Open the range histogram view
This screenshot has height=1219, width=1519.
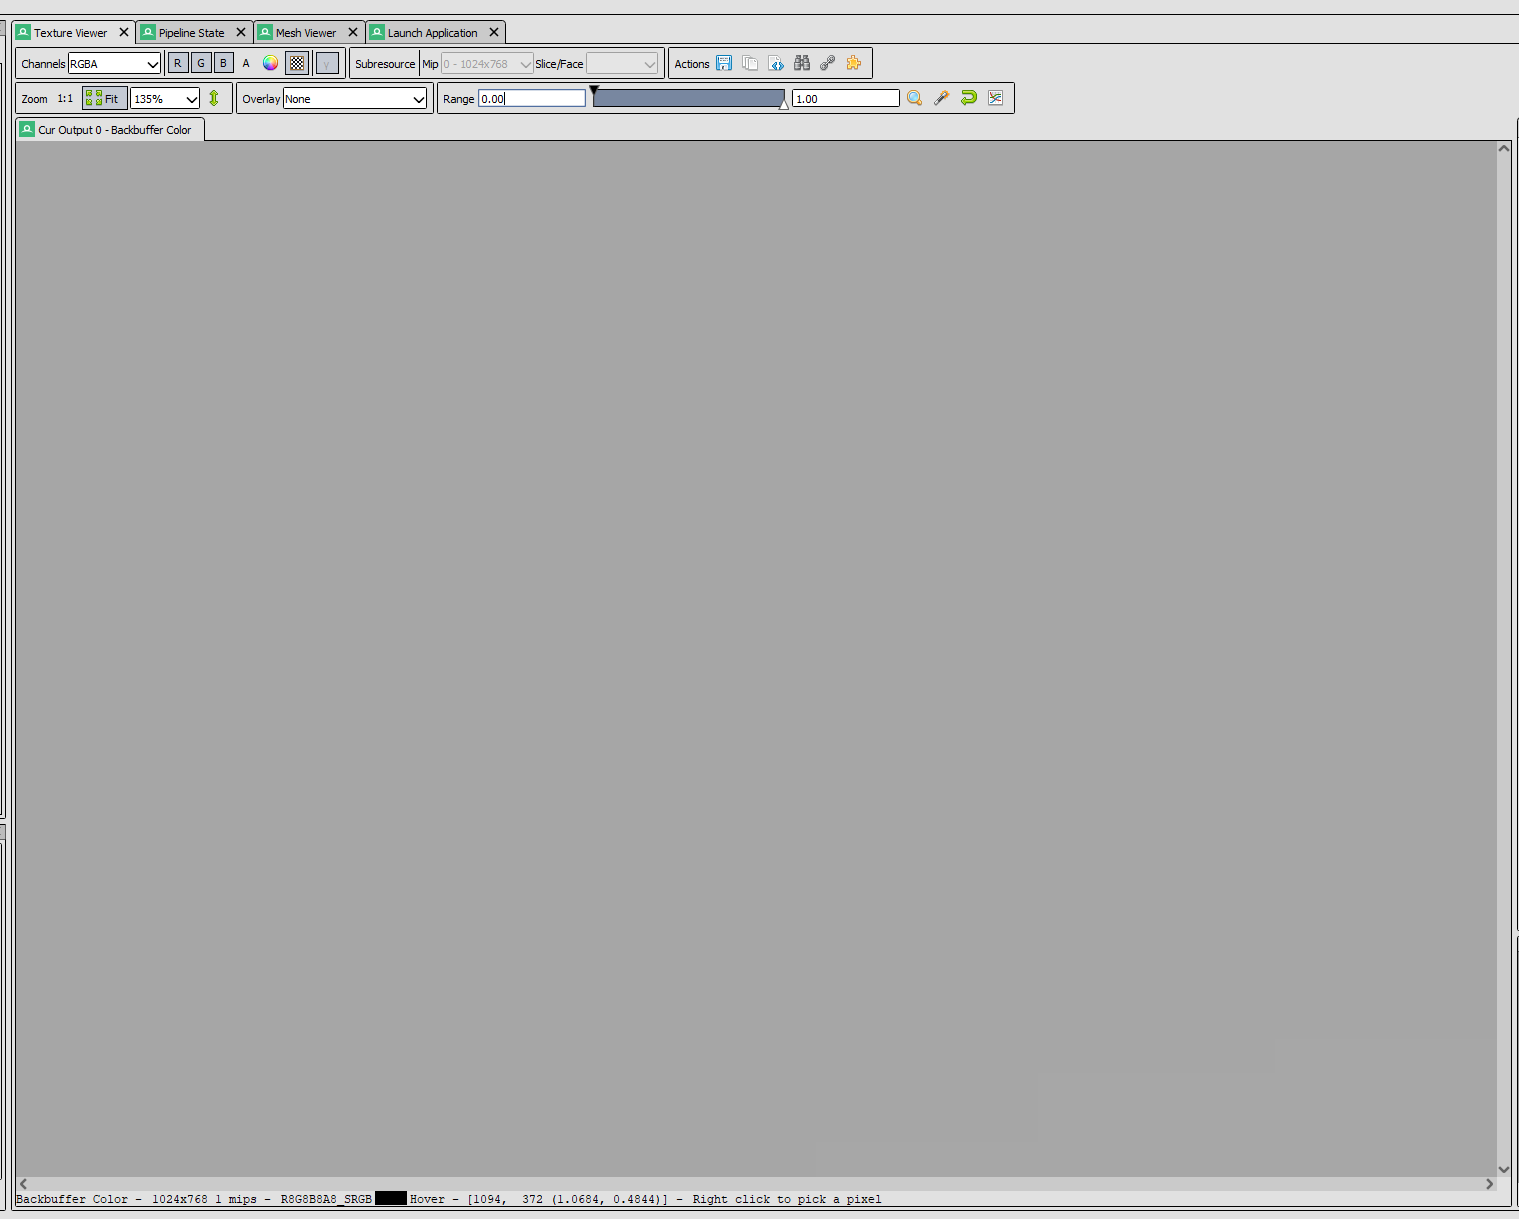coord(996,98)
